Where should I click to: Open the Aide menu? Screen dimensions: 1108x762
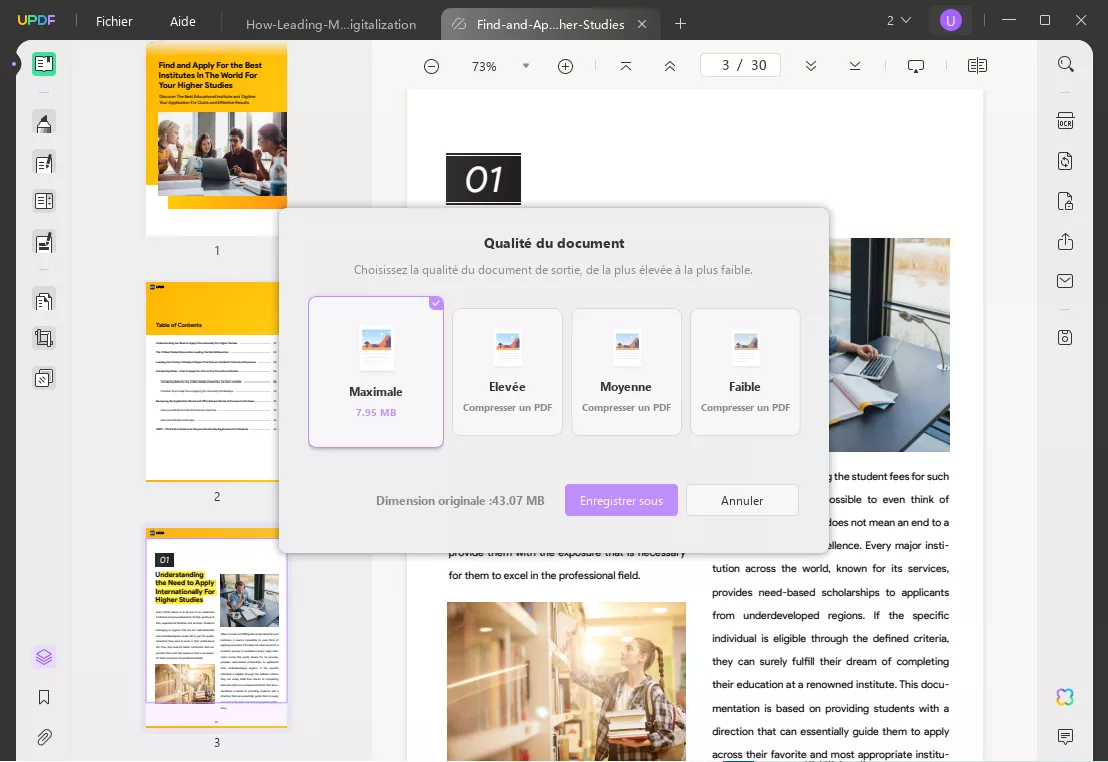point(182,21)
